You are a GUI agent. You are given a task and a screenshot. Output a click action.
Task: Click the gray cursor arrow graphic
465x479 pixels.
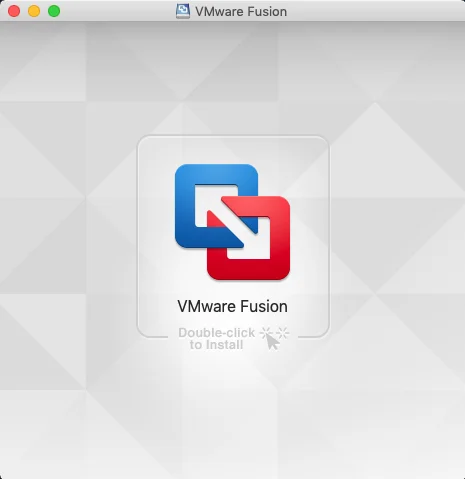[273, 342]
